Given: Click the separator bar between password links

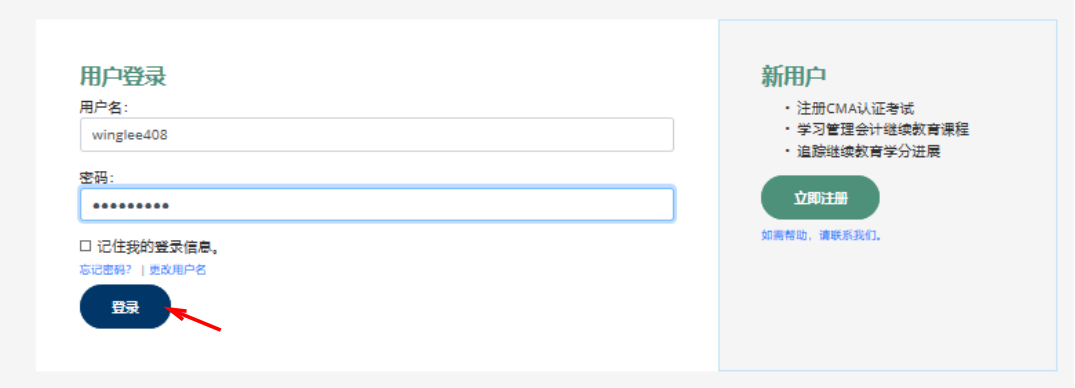Looking at the screenshot, I should [x=142, y=270].
